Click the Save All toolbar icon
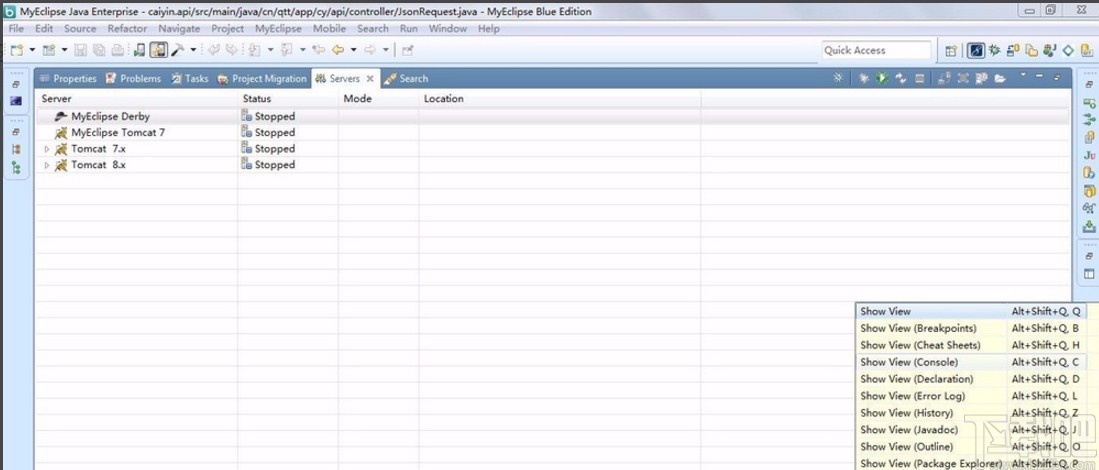The width and height of the screenshot is (1099, 470). tap(99, 50)
